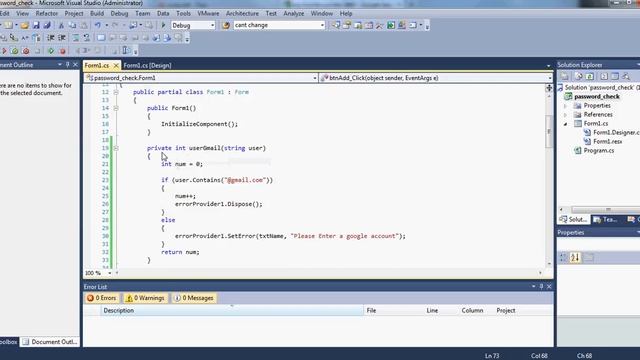Viewport: 640px width, 360px height.
Task: Open the Refactor menu
Action: pyautogui.click(x=47, y=13)
